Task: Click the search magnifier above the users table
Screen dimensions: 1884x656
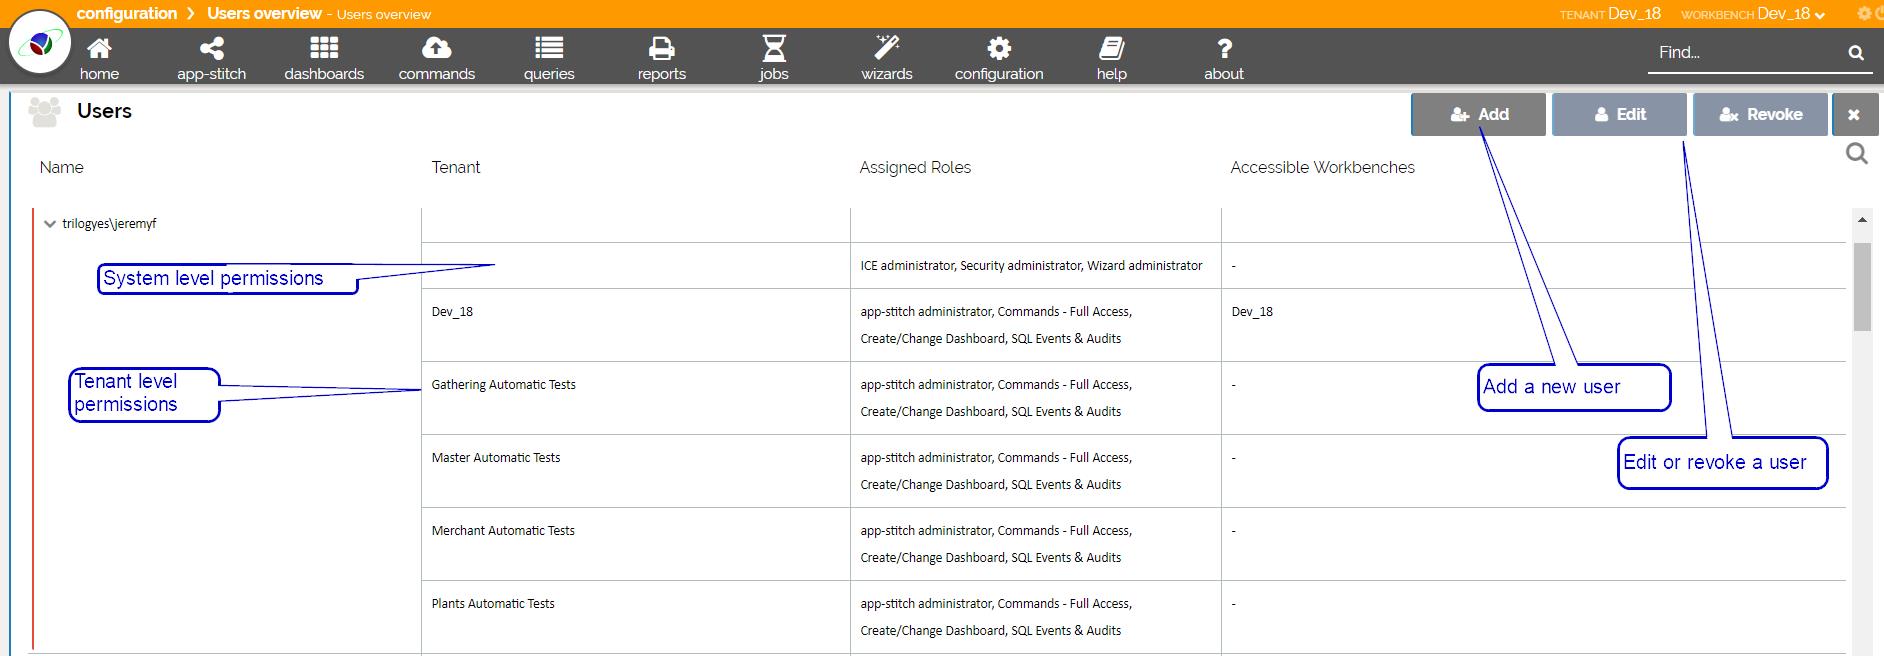Action: click(1856, 153)
